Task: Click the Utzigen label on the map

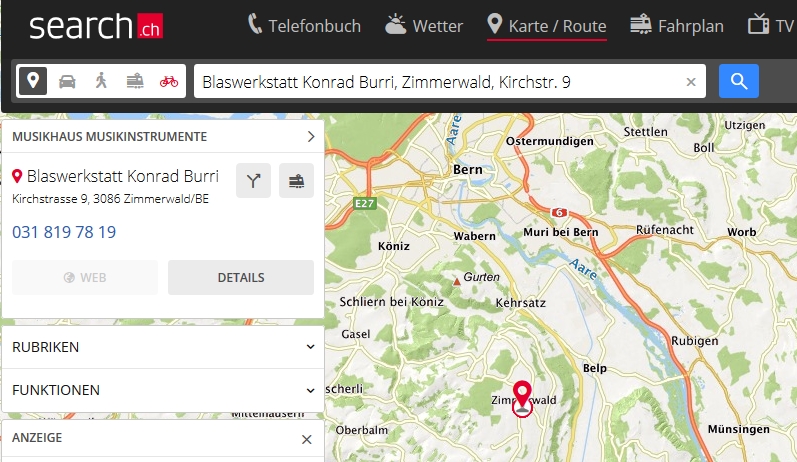Action: [745, 125]
